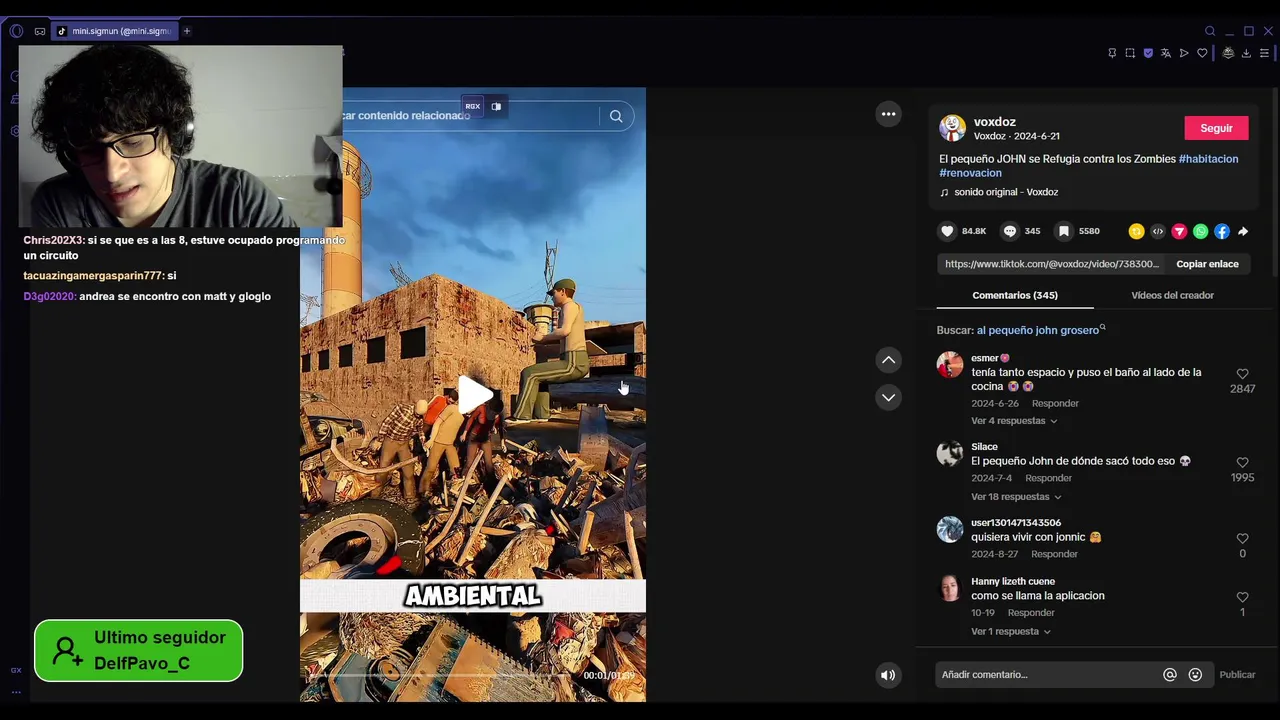The height and width of the screenshot is (720, 1280).
Task: Open the voxdoz profile avatar
Action: (x=952, y=128)
